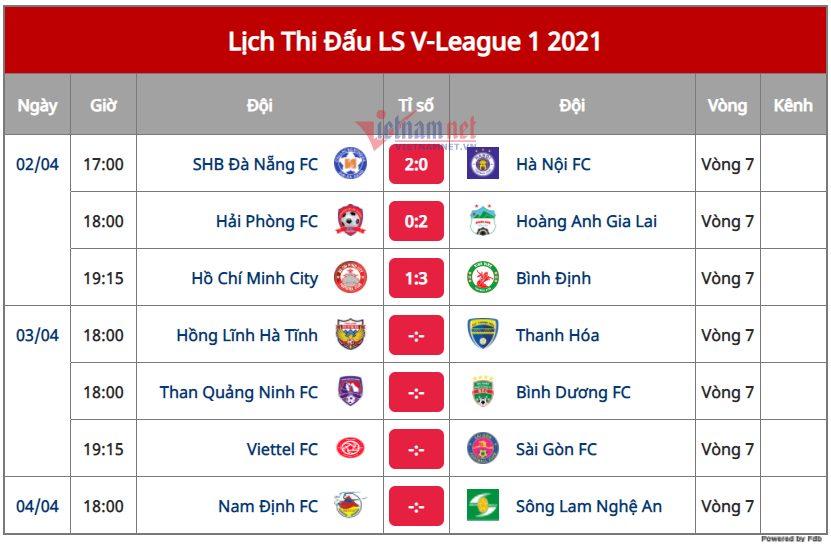Open the 2:0 score match details
Viewport: 831px width, 544px height.
tap(416, 164)
